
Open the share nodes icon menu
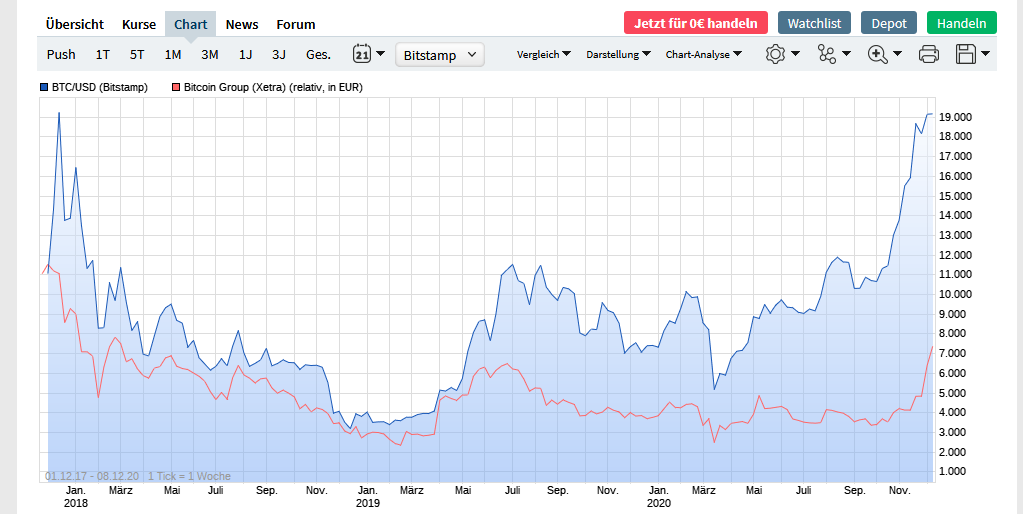coord(827,54)
